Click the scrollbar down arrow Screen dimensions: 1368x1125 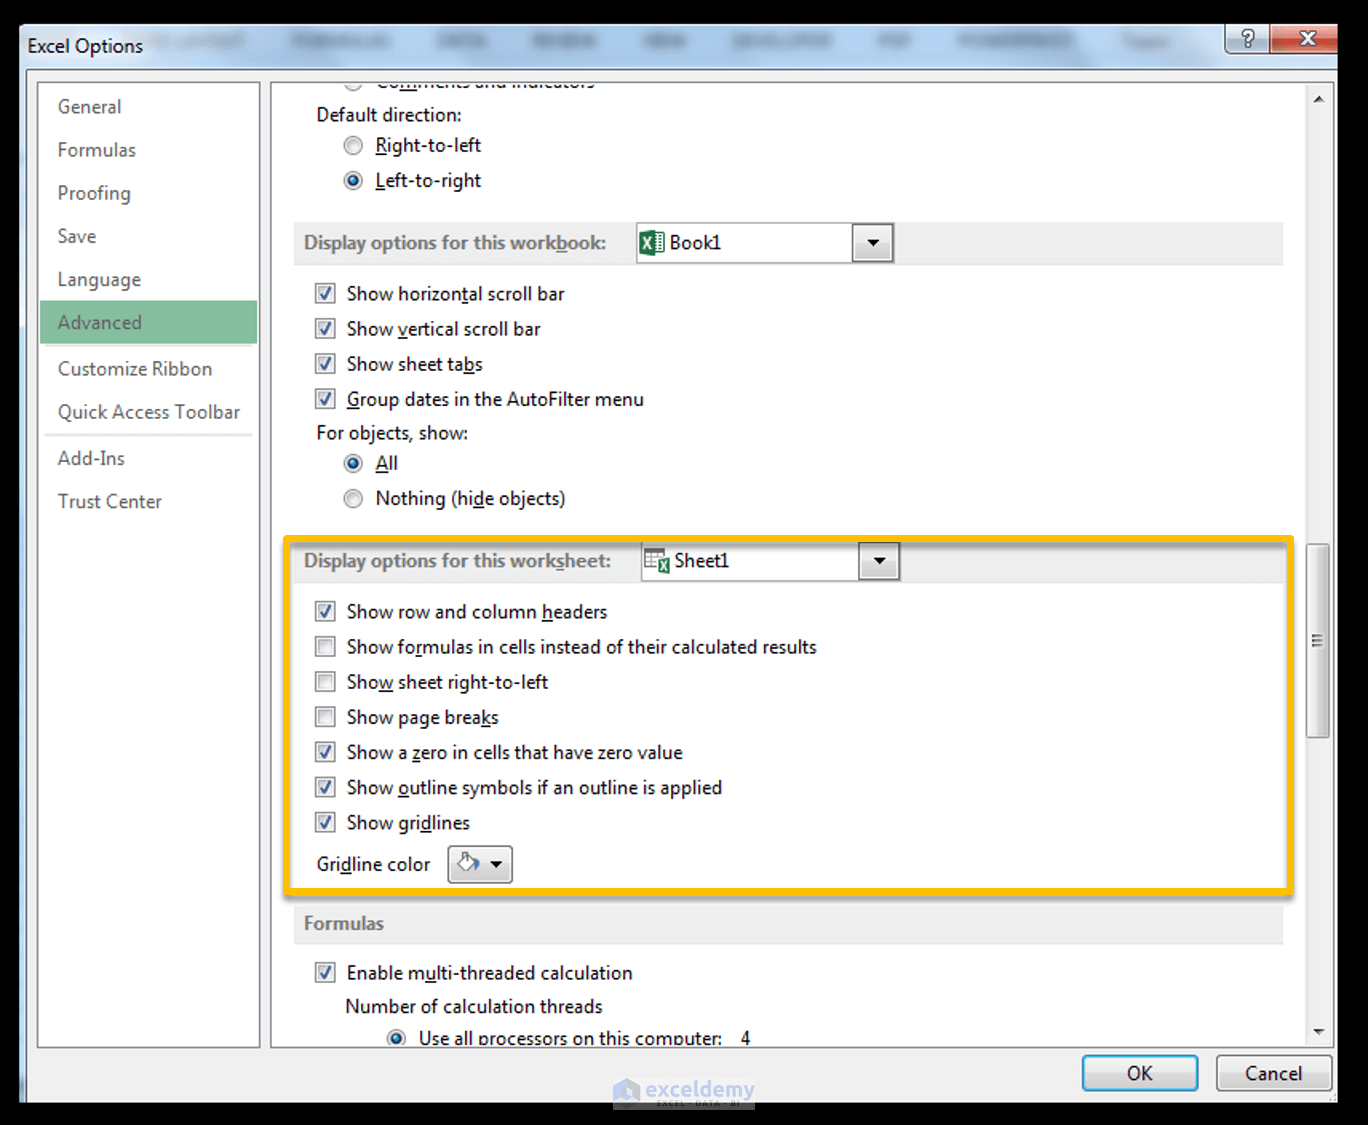click(x=1318, y=1031)
